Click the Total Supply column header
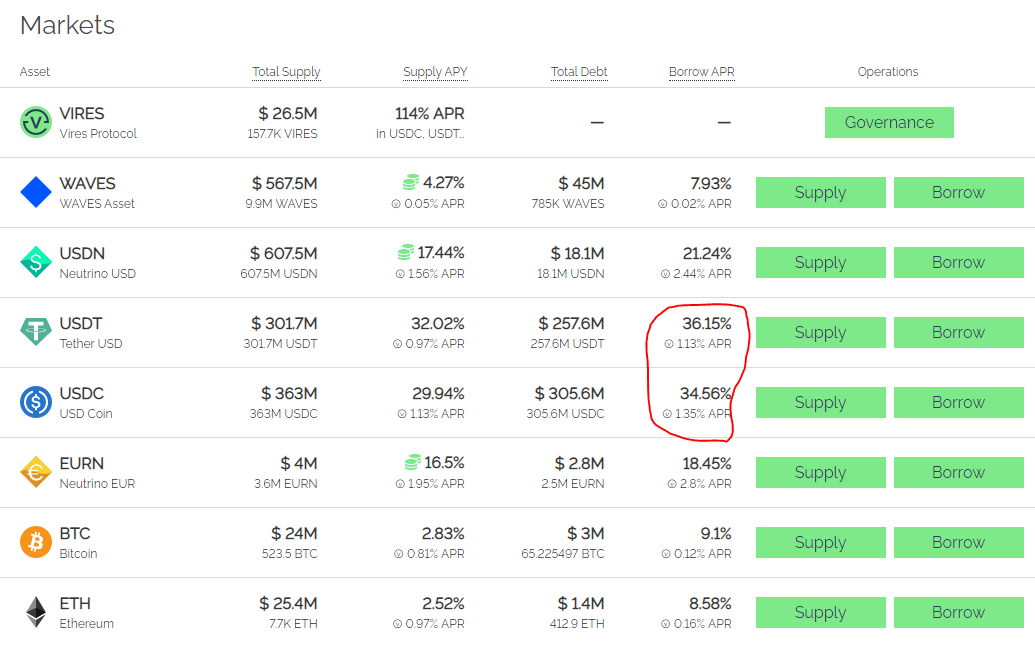1035x651 pixels. coord(286,72)
